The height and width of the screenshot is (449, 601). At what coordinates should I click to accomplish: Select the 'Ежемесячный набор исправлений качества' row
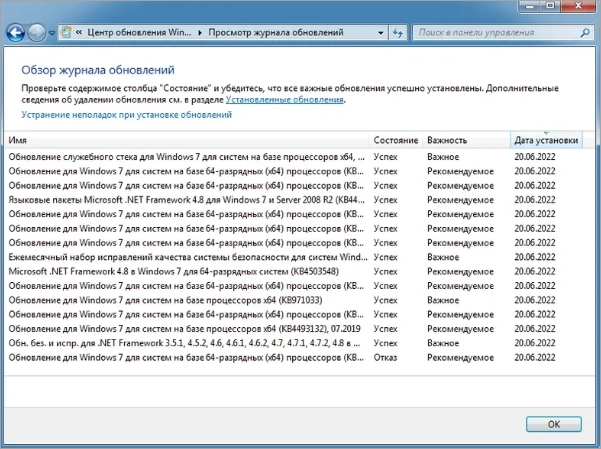pyautogui.click(x=295, y=257)
